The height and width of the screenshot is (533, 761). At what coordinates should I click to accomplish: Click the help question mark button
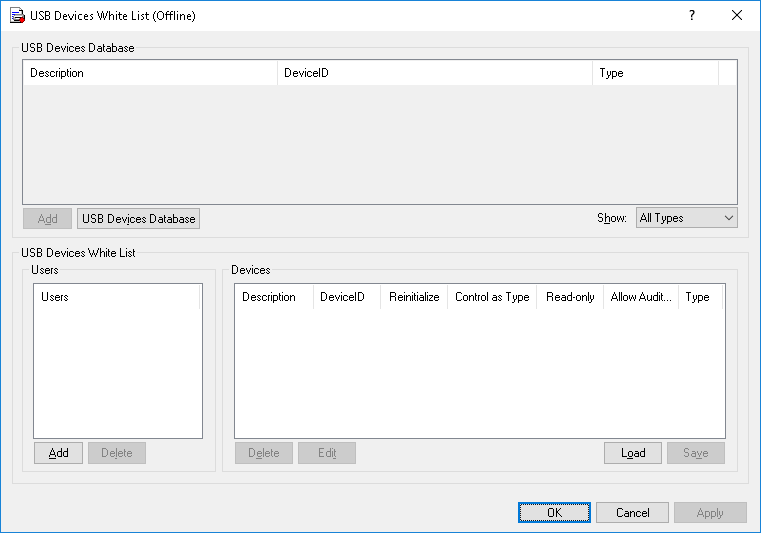pos(692,16)
